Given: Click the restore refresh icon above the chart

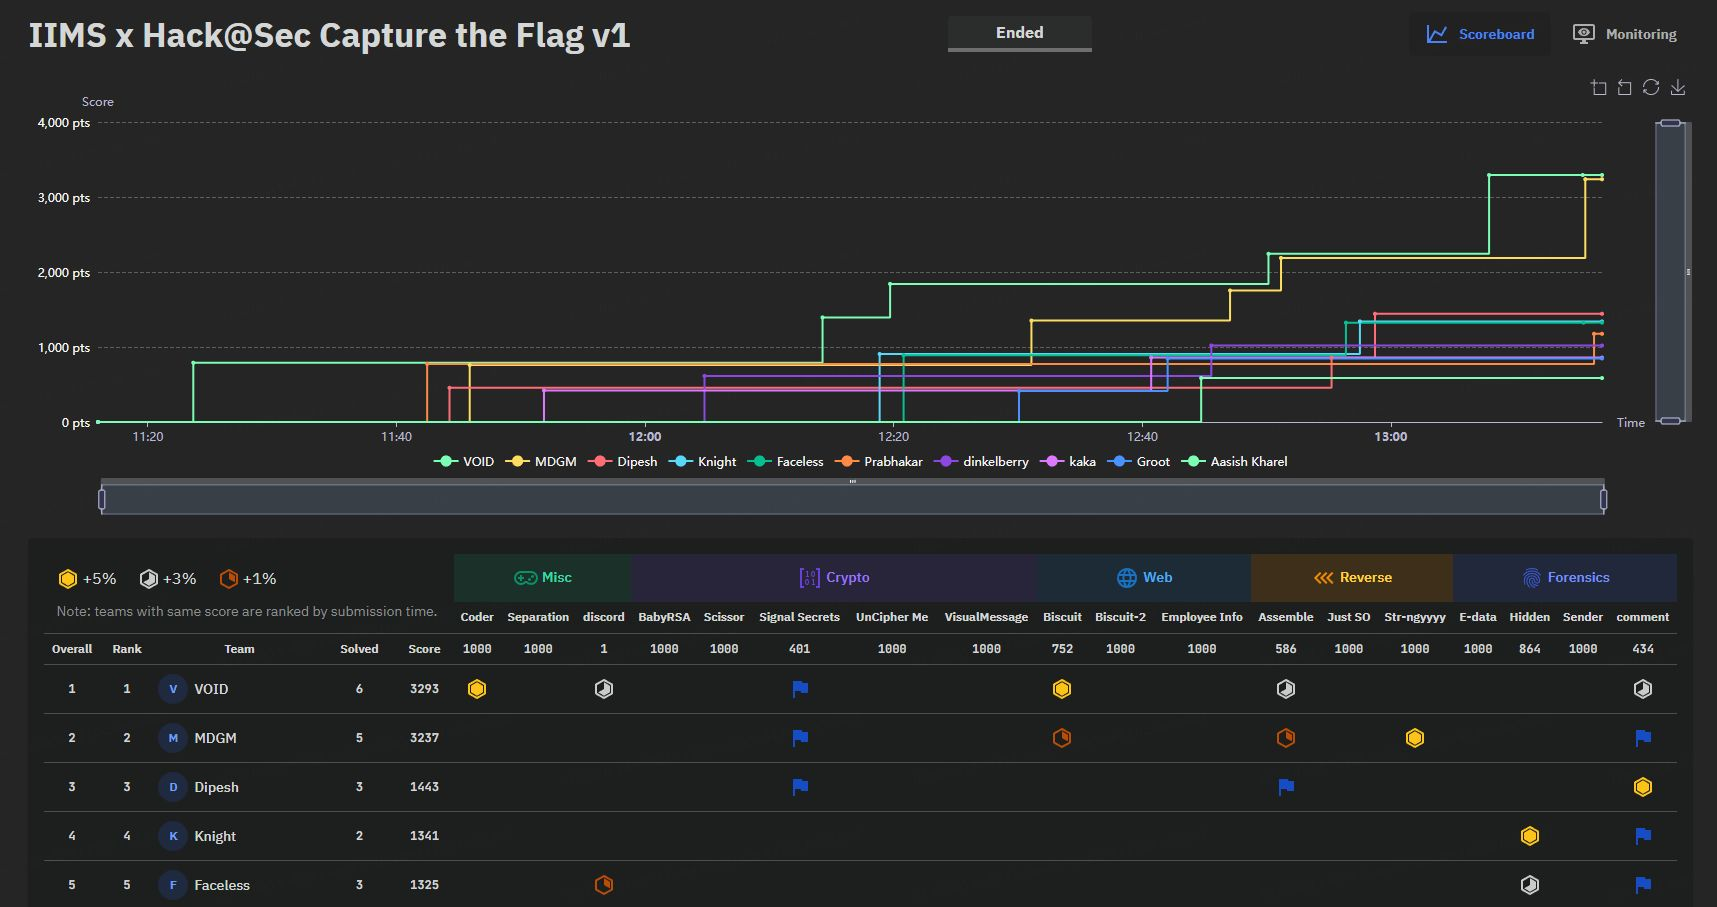Looking at the screenshot, I should [x=1651, y=88].
